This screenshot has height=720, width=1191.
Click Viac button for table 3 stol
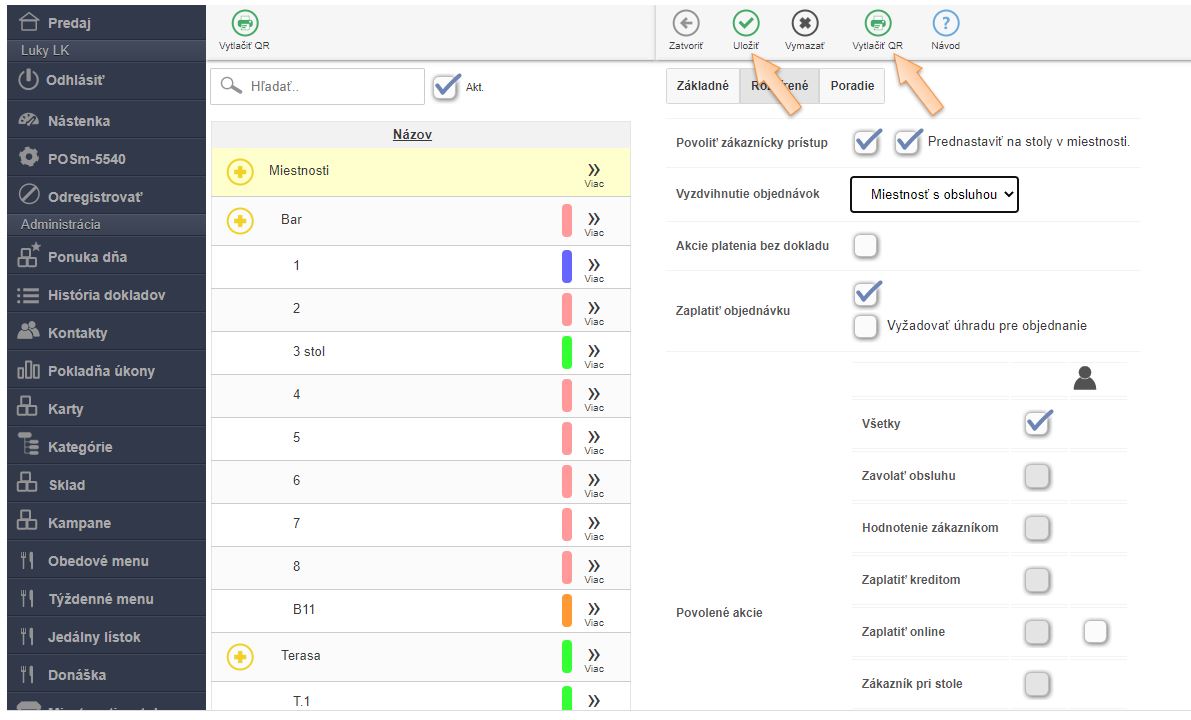594,354
